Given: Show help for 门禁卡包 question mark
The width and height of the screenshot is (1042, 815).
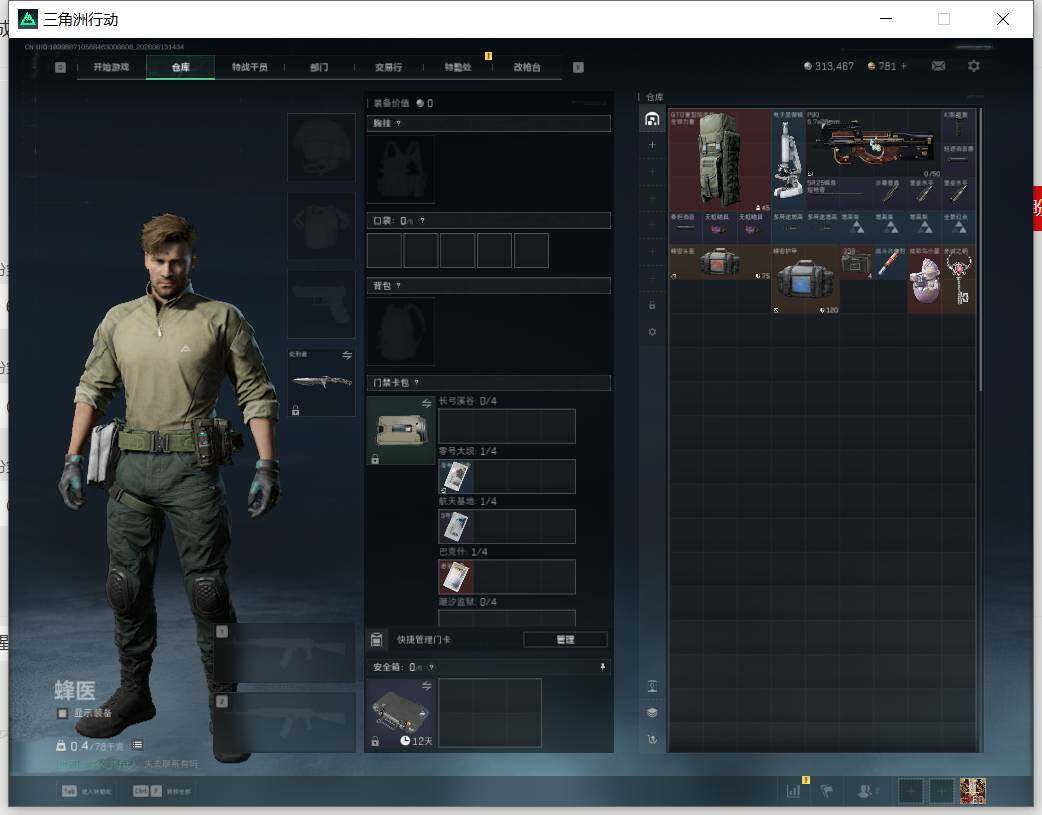Looking at the screenshot, I should (x=417, y=383).
